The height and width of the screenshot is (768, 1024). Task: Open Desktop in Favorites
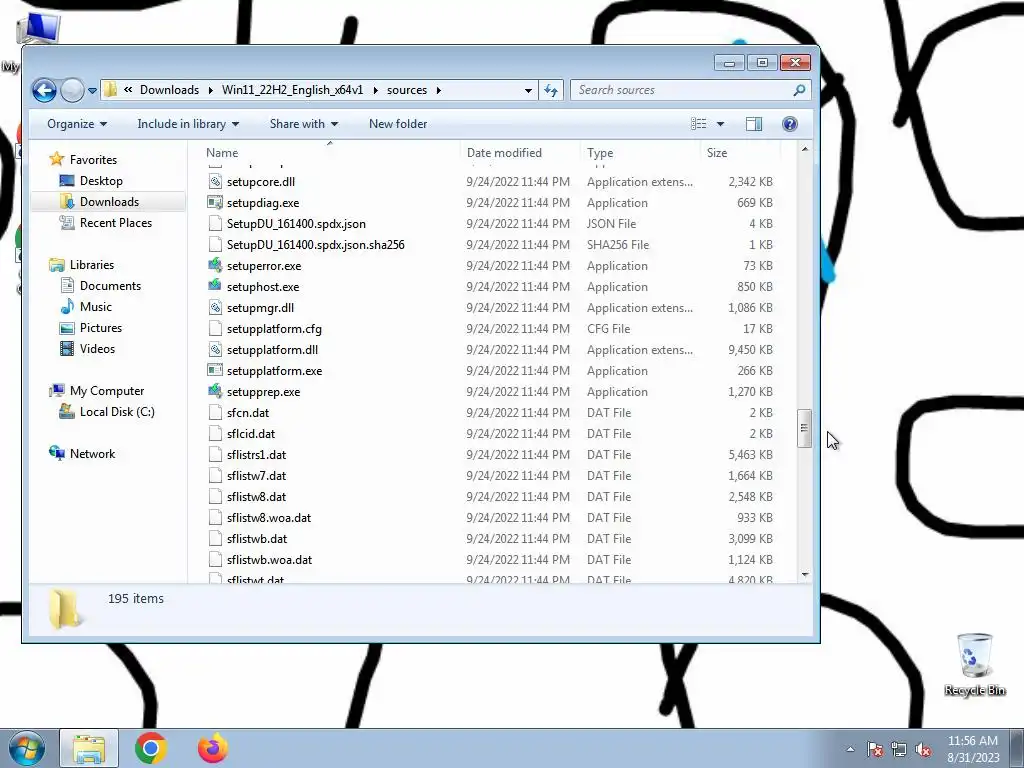(x=101, y=181)
